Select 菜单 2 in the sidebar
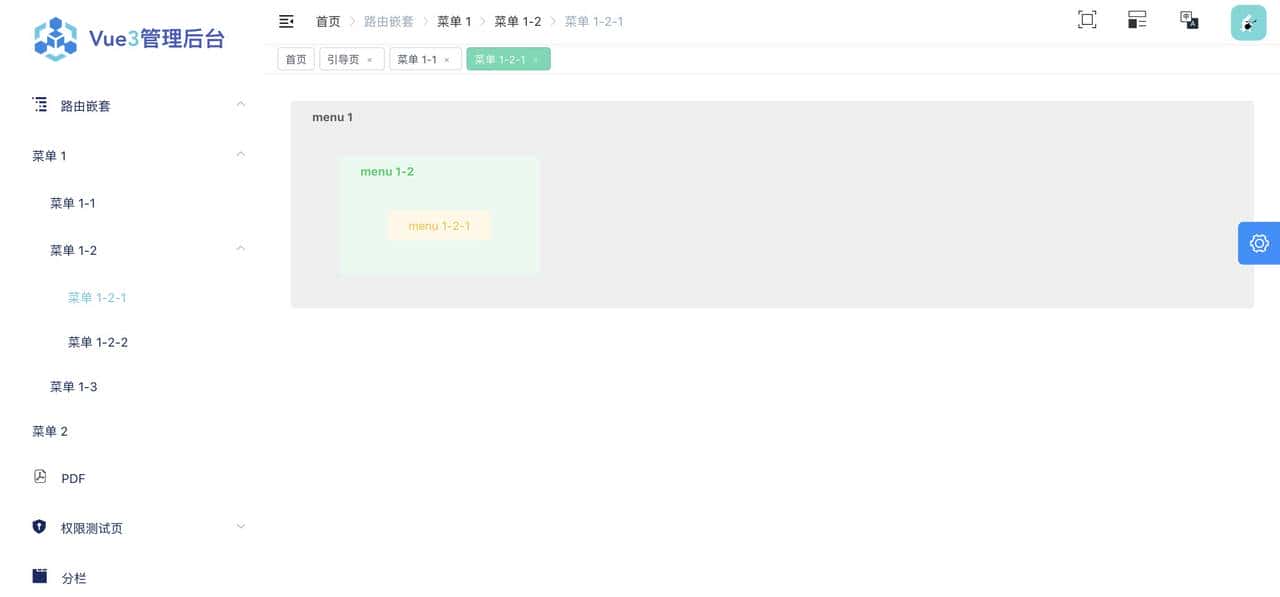1280x597 pixels. tap(50, 431)
